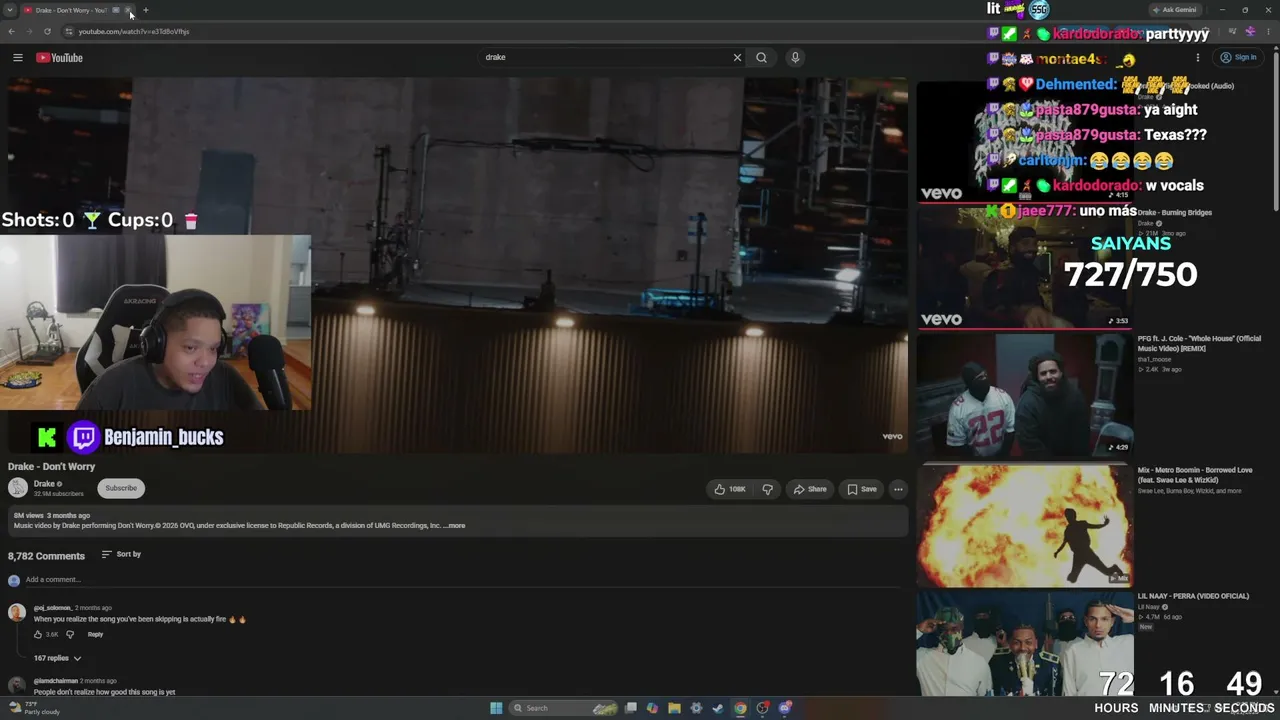Like the Don't Worry video

[730, 489]
